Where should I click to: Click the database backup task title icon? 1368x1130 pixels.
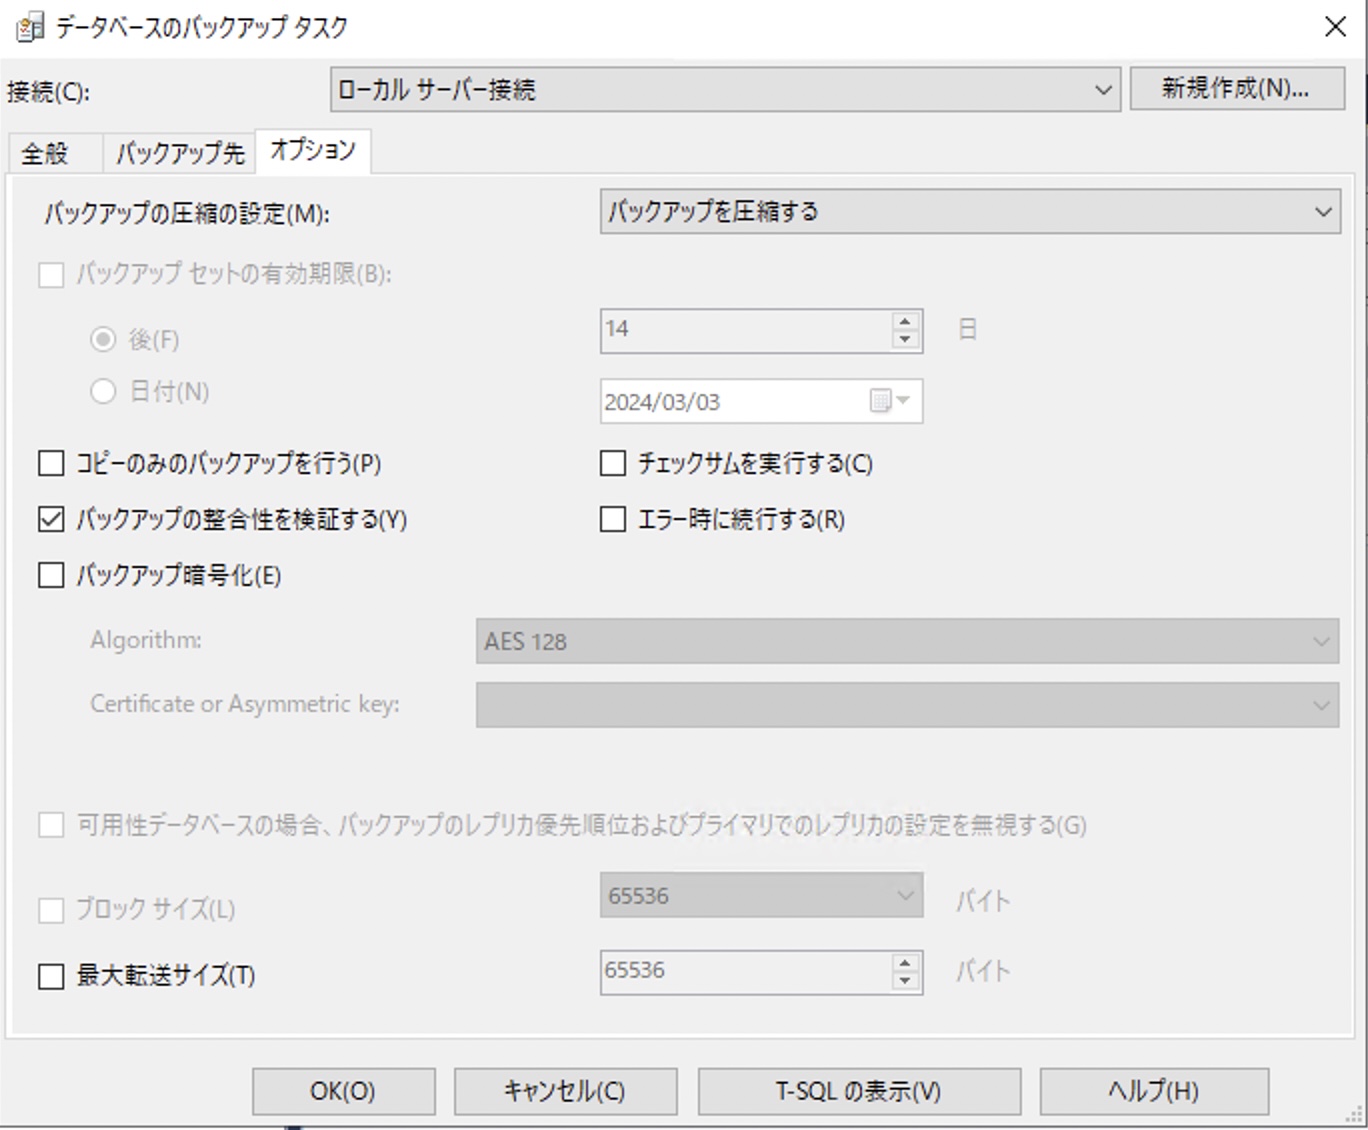[x=30, y=27]
